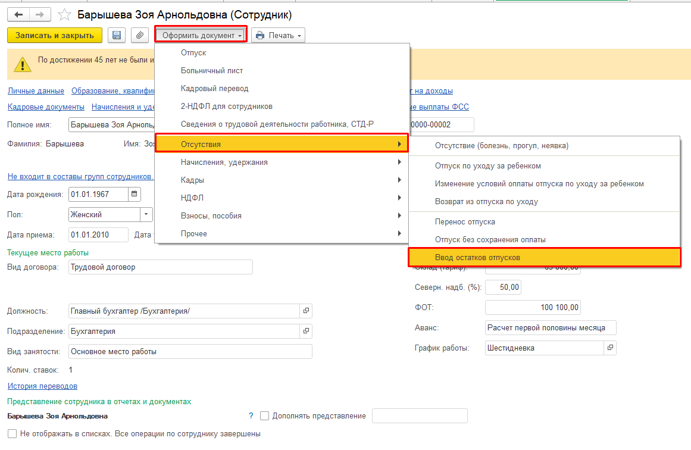Choose Больничный лист menu item
The height and width of the screenshot is (450, 691).
(281, 71)
